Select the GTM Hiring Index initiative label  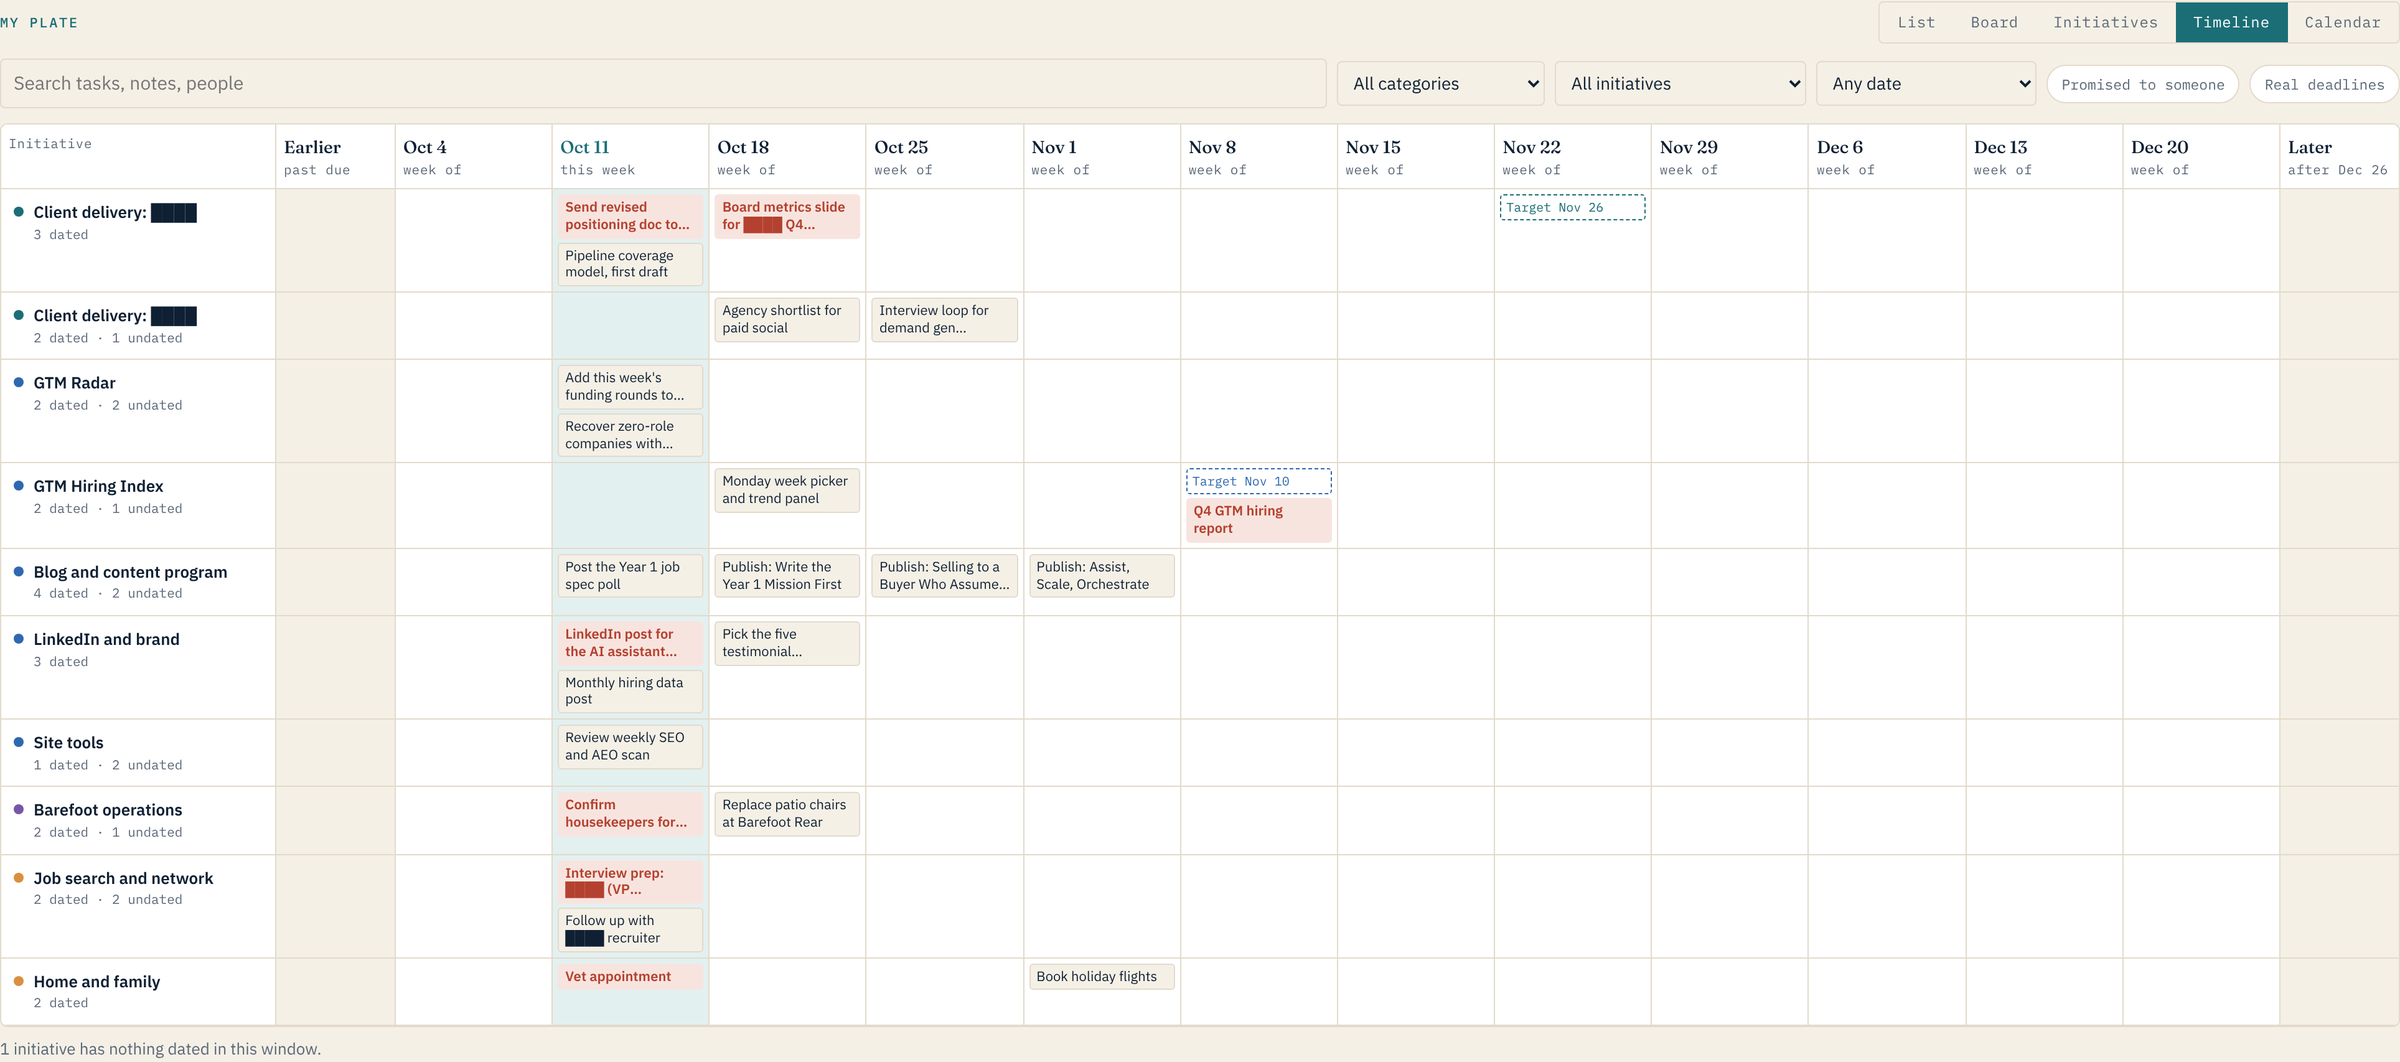point(98,486)
